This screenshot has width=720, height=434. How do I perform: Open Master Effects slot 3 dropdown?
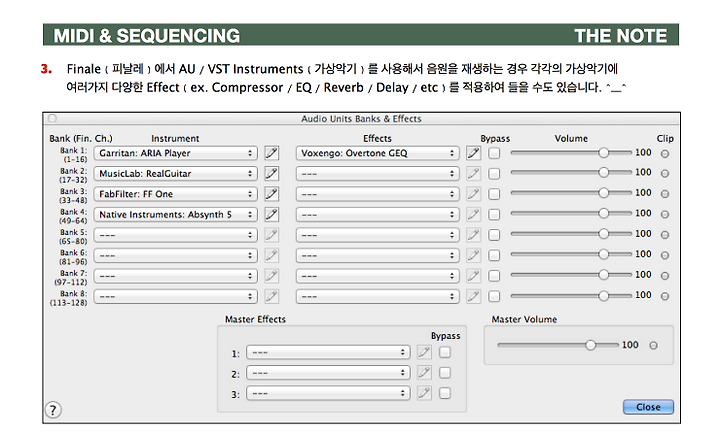(x=328, y=393)
